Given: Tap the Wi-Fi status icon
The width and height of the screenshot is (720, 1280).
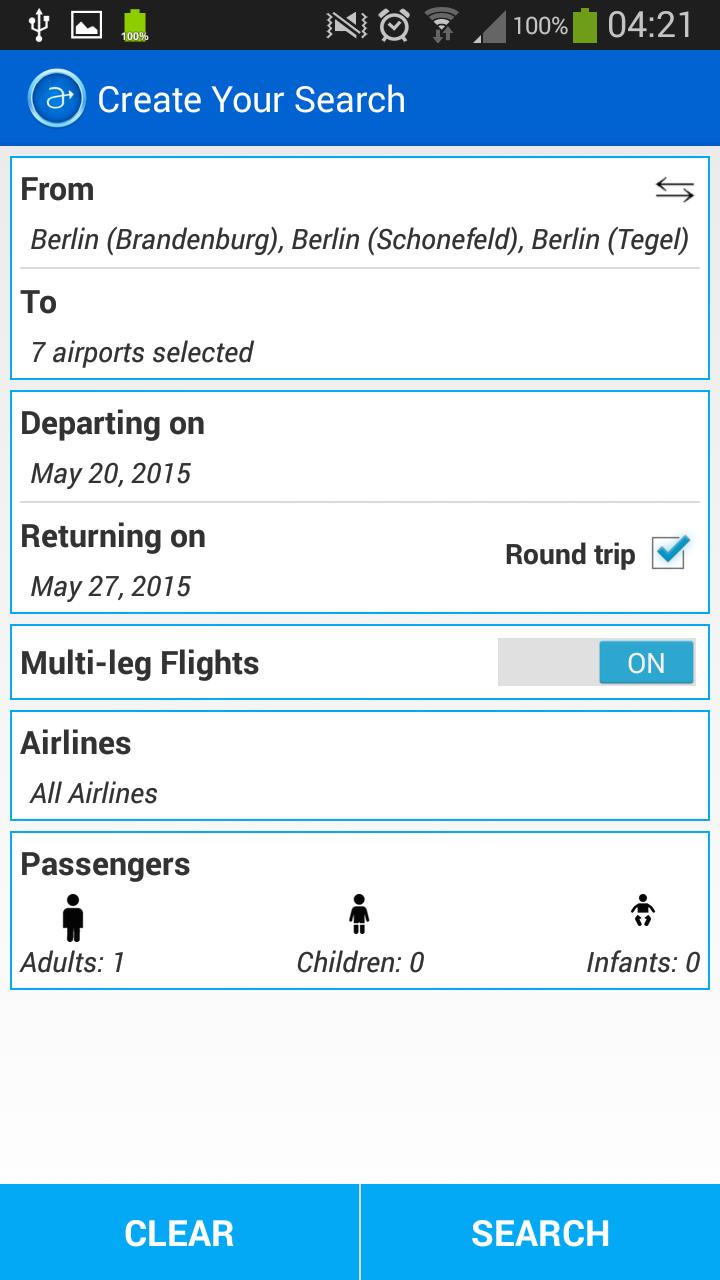Looking at the screenshot, I should [x=440, y=25].
